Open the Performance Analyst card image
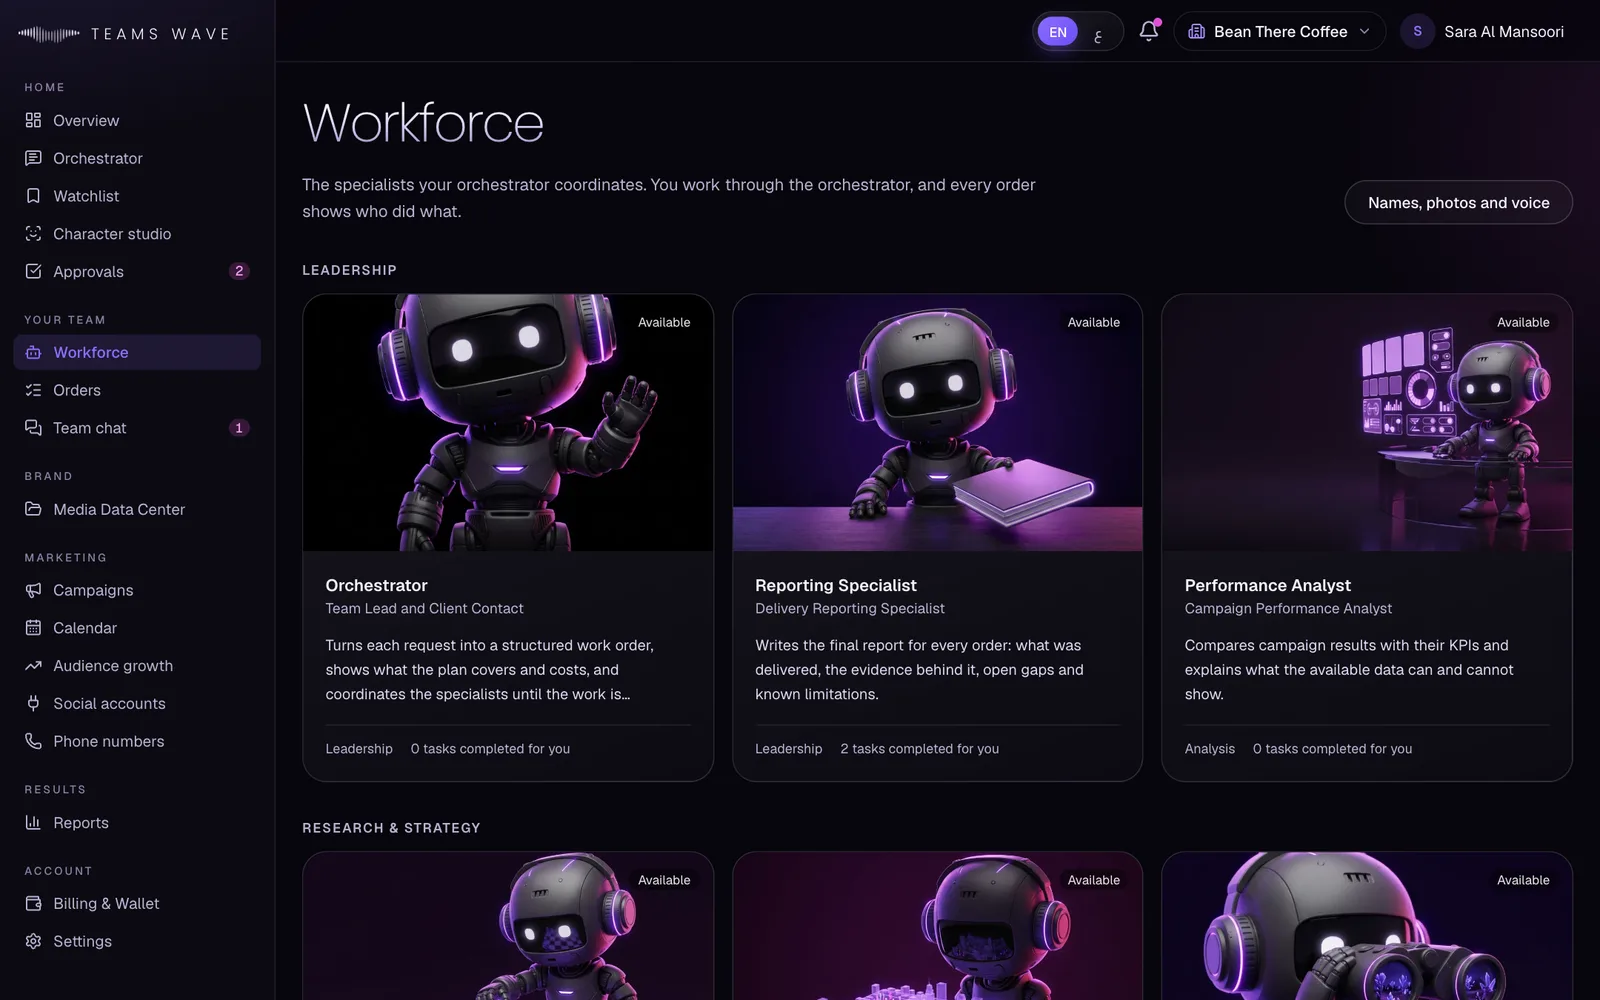Screen dimensions: 1600x1000 click(x=1367, y=422)
